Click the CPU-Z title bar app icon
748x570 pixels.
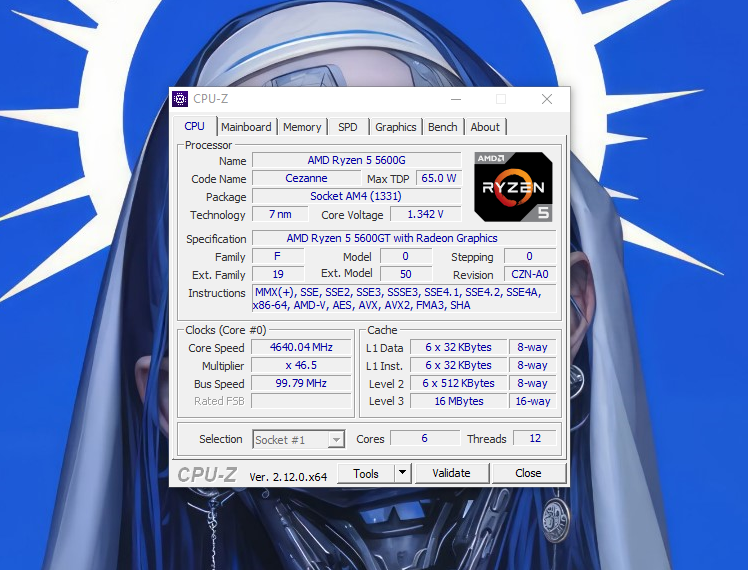pos(180,99)
